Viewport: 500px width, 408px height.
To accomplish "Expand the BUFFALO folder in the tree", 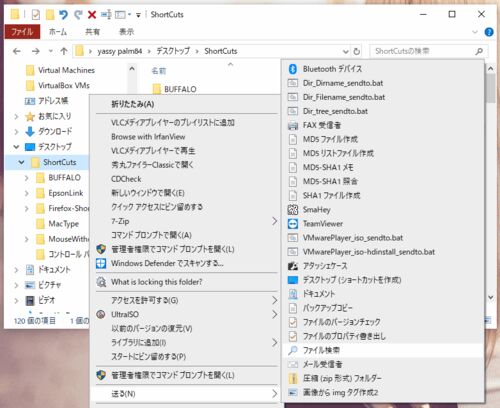I will point(26,178).
